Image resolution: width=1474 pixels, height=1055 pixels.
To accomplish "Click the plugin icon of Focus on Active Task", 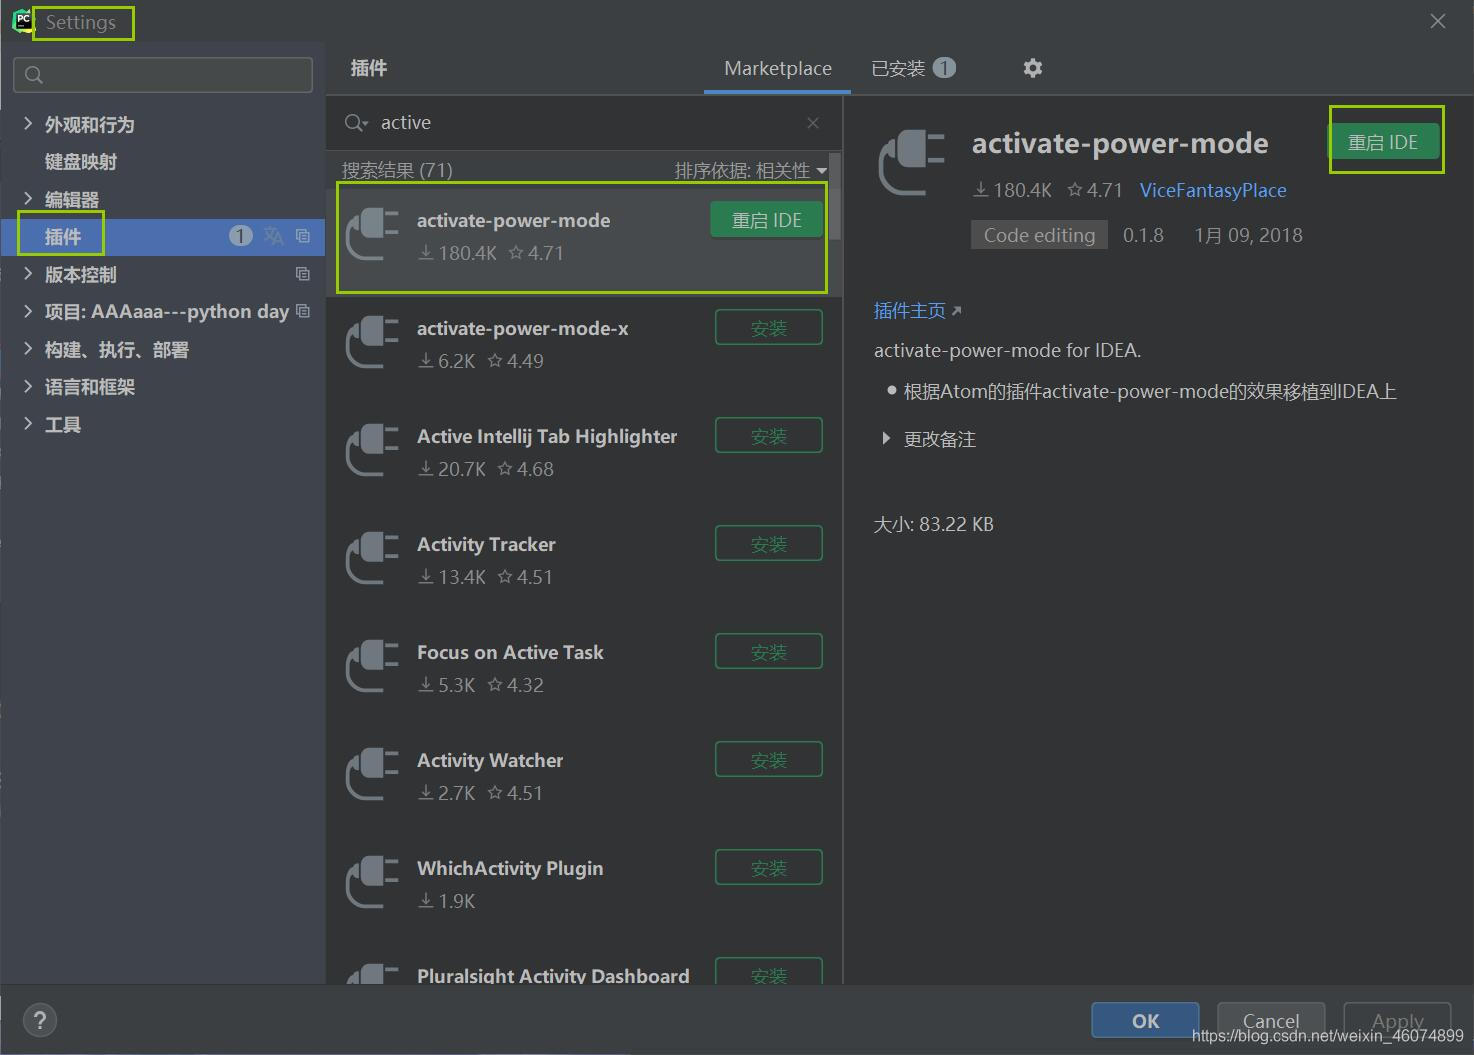I will [x=372, y=666].
